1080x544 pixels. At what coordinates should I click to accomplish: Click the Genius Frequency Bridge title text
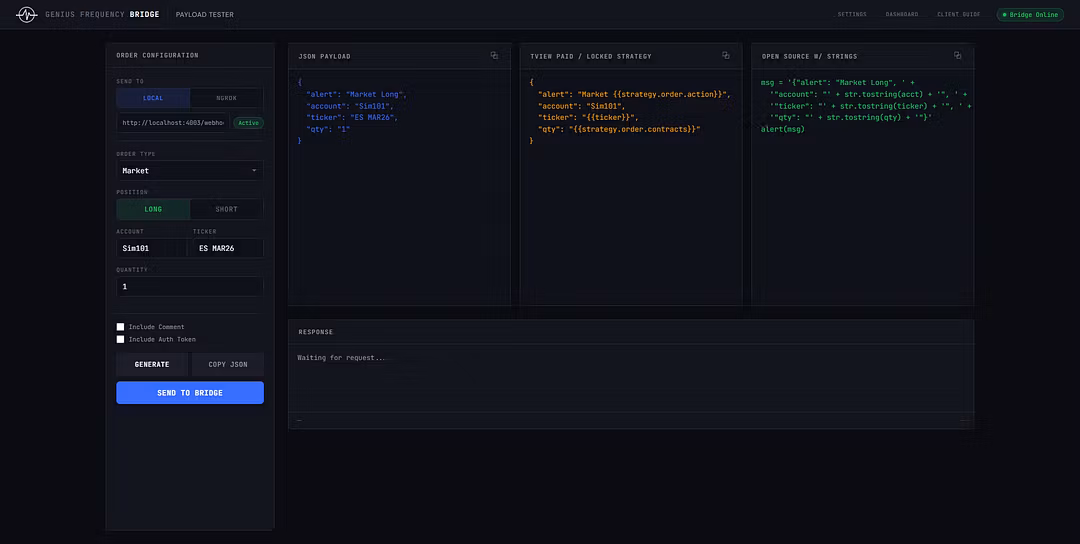pyautogui.click(x=102, y=14)
